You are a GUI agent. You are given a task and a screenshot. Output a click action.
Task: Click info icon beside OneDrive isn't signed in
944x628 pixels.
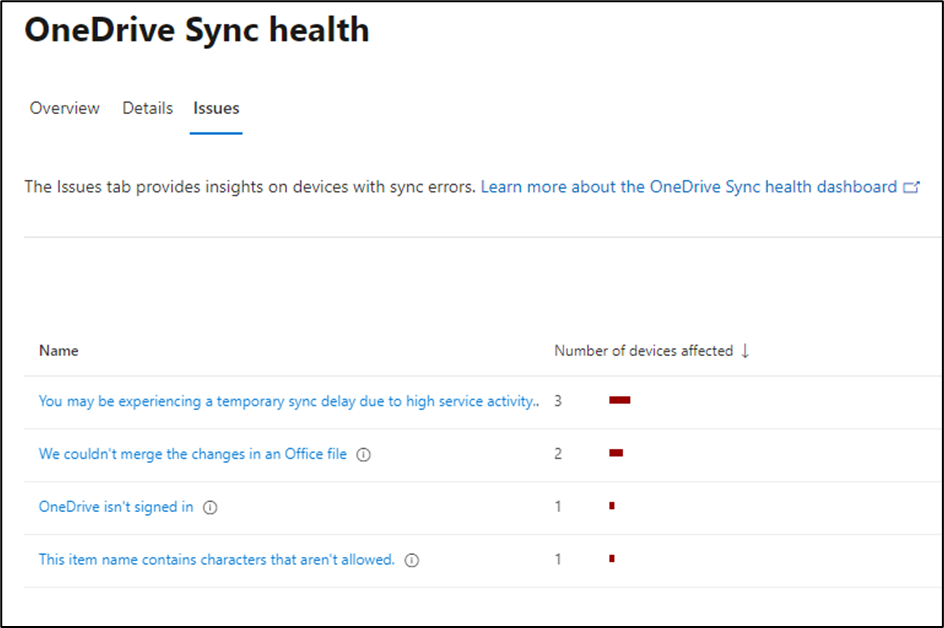[x=210, y=508]
